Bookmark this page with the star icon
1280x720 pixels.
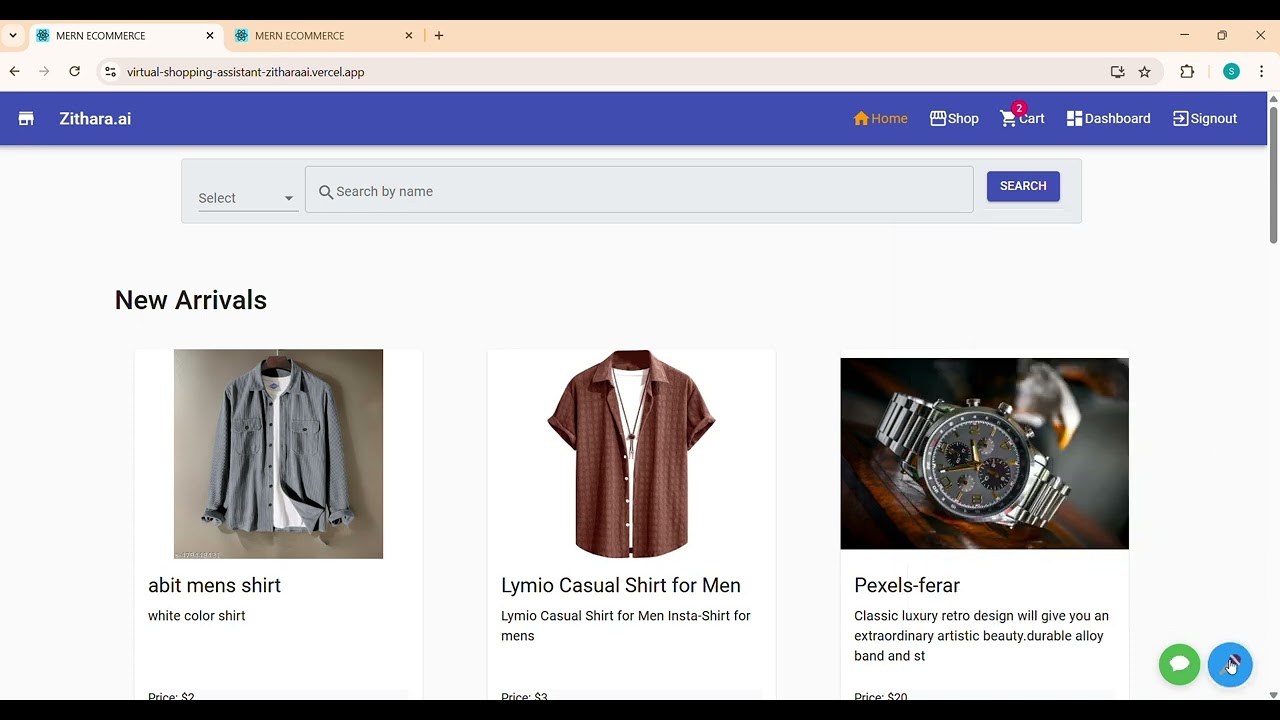pyautogui.click(x=1145, y=72)
